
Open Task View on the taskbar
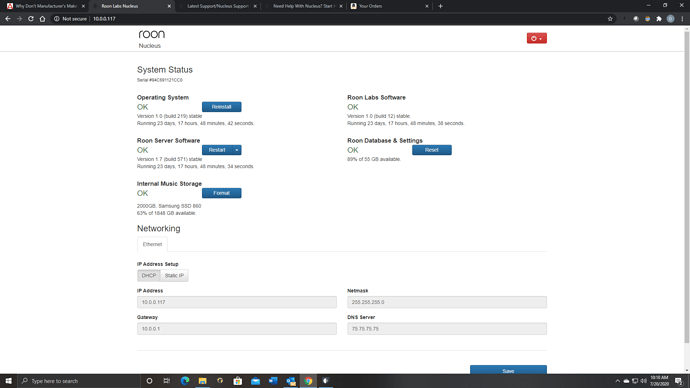167,381
